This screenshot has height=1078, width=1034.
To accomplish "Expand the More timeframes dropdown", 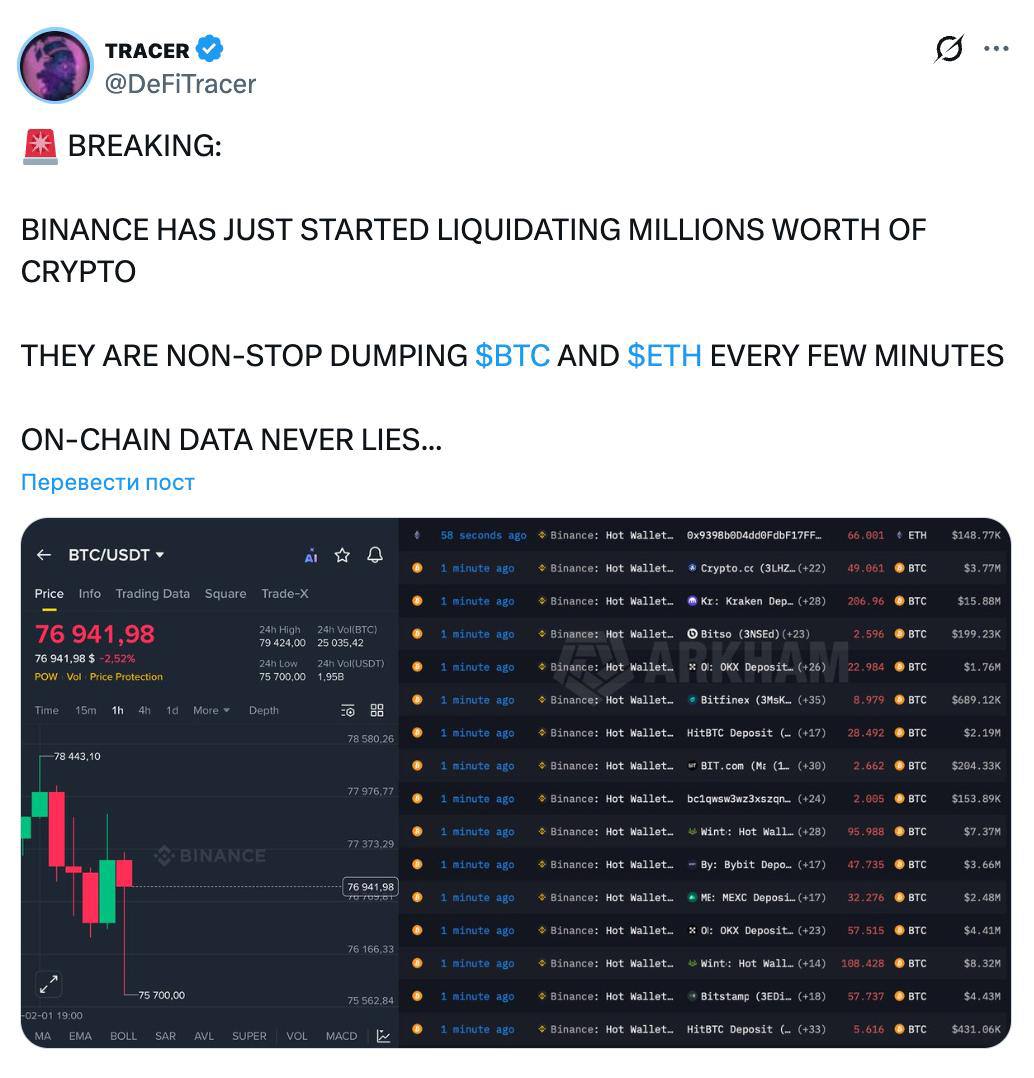I will click(x=211, y=710).
